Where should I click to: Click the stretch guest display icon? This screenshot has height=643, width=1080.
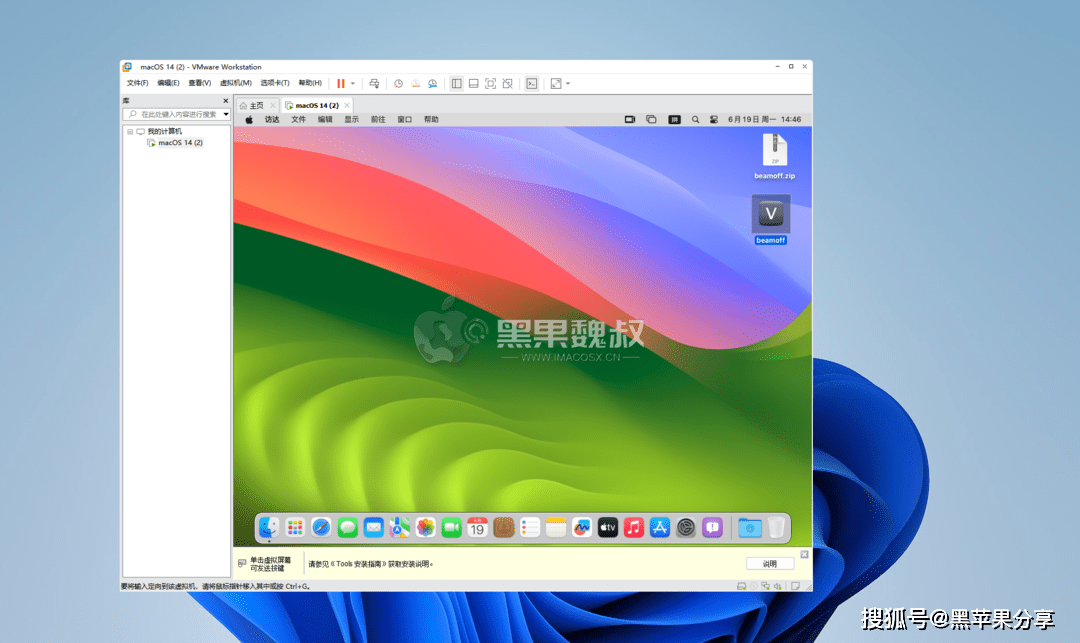point(556,83)
